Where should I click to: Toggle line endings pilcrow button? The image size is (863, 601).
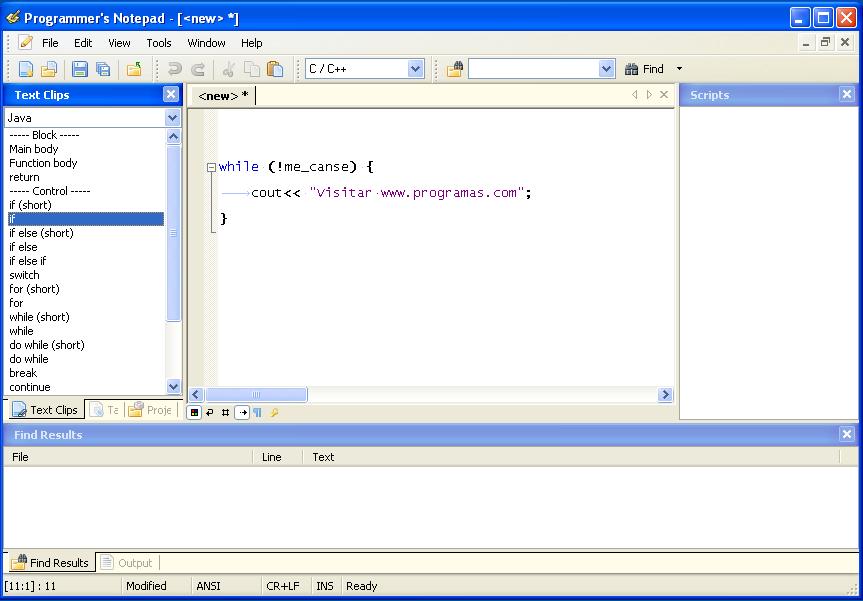tap(258, 412)
